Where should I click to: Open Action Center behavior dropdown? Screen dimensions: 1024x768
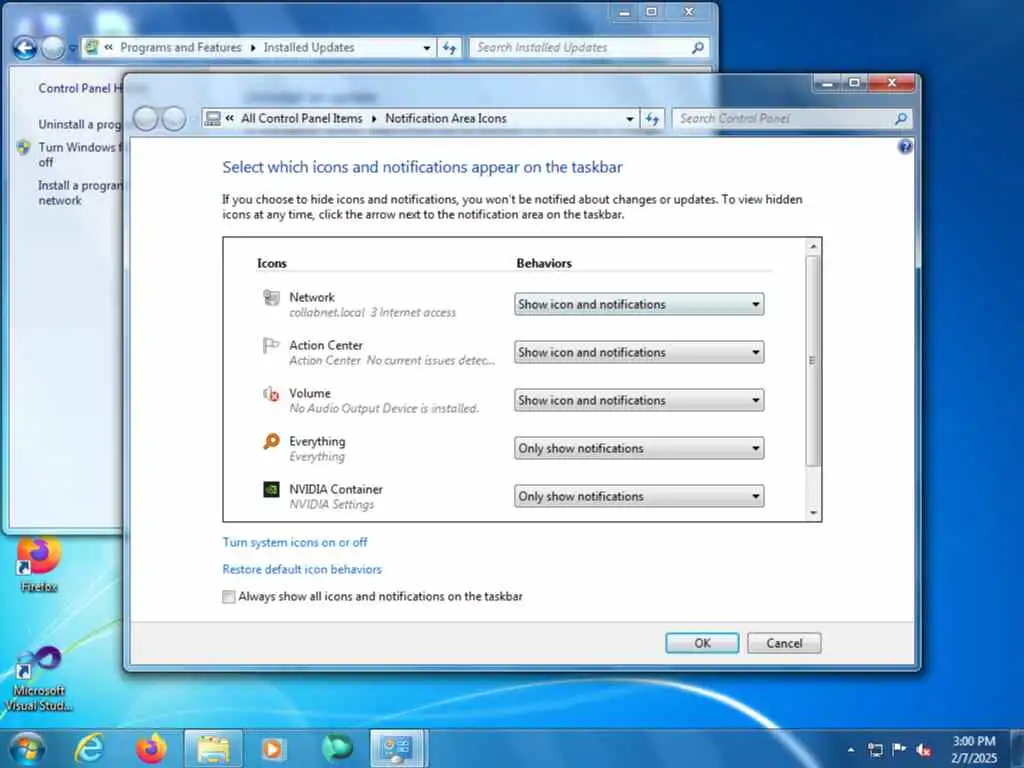pos(639,352)
